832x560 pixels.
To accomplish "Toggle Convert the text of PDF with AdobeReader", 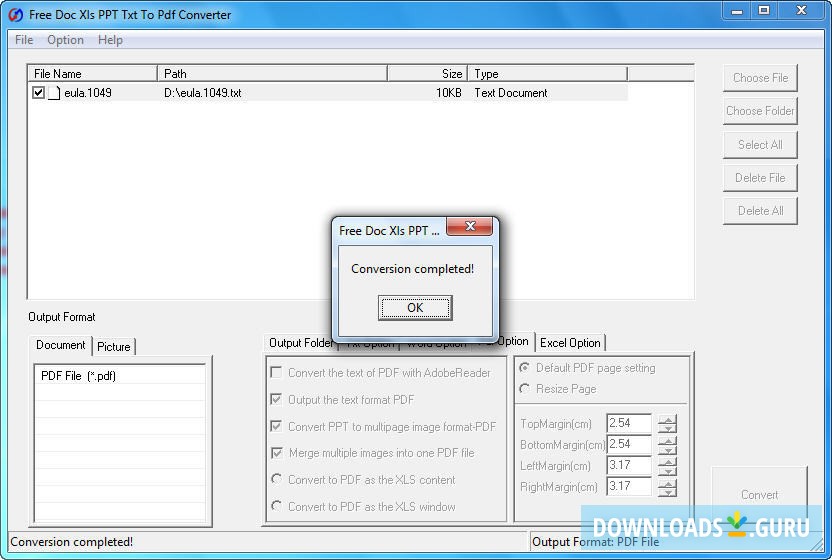I will coord(276,373).
